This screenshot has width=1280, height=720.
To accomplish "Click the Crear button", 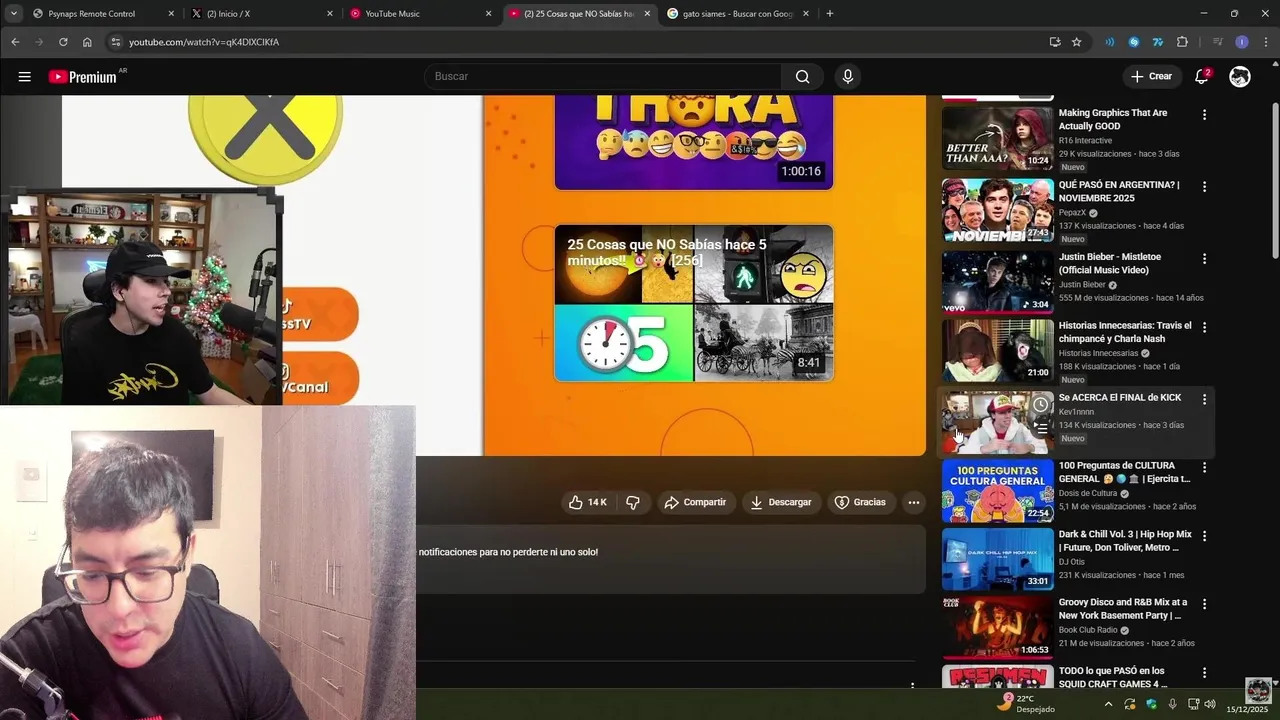I will coord(1151,76).
